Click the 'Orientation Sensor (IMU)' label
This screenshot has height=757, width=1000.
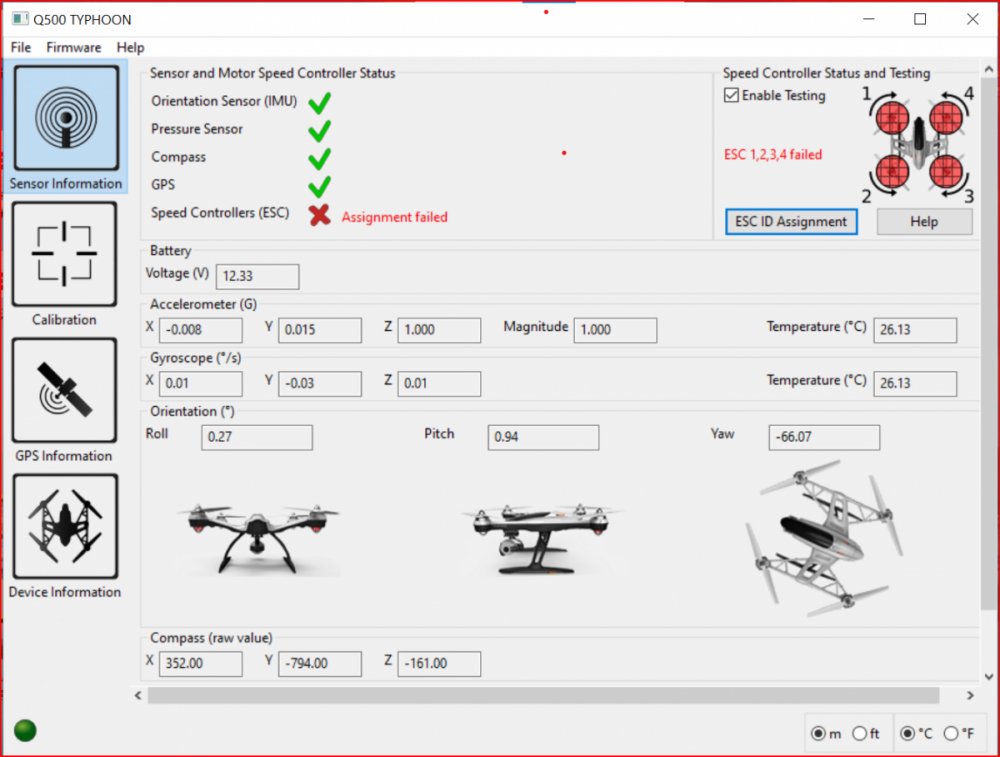click(224, 101)
